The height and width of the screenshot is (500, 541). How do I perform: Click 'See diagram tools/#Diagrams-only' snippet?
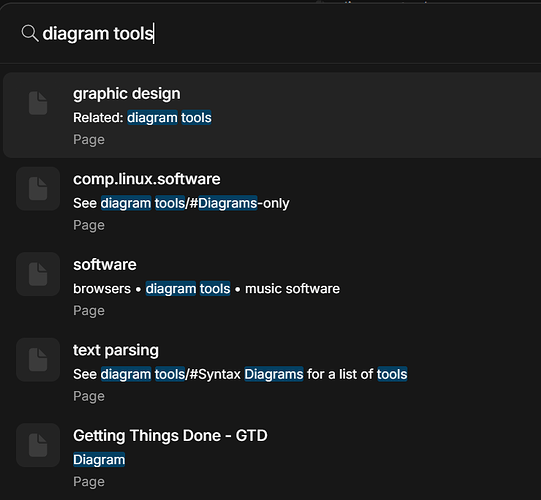181,203
